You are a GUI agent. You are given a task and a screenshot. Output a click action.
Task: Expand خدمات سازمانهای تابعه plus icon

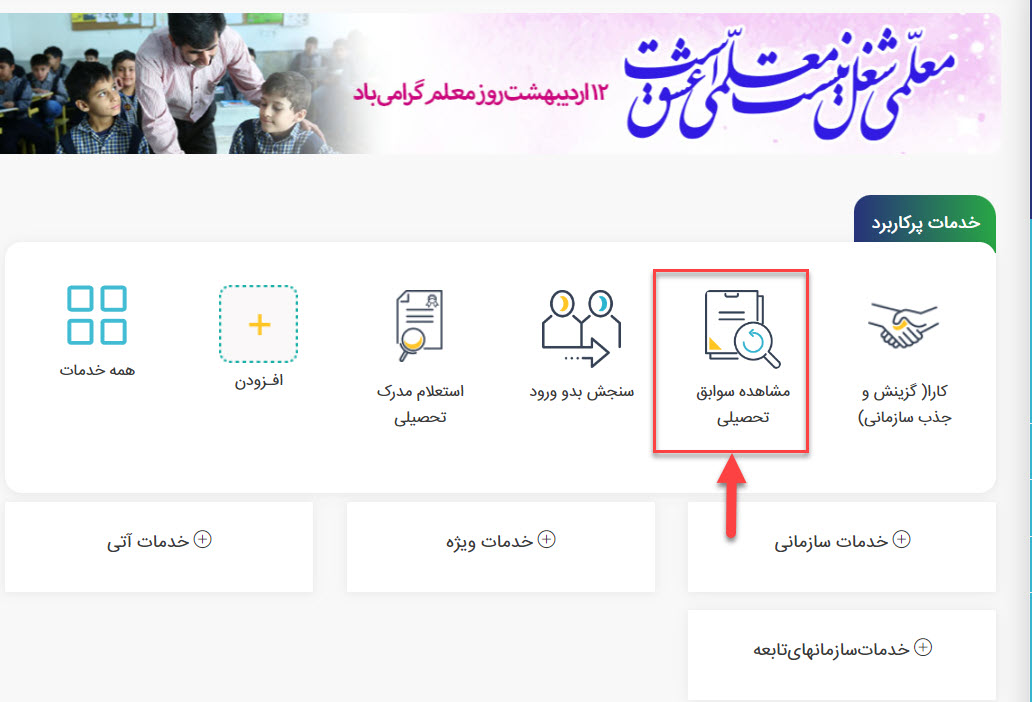point(923,647)
